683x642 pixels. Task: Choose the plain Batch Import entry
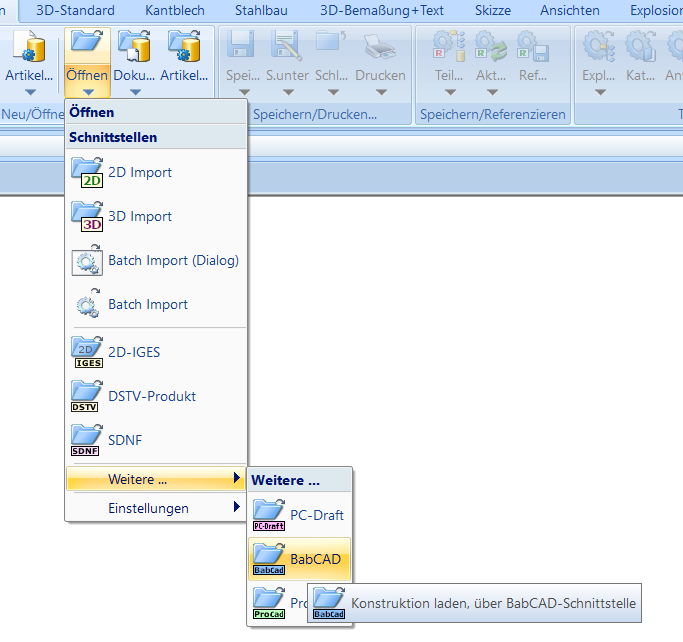[x=156, y=304]
